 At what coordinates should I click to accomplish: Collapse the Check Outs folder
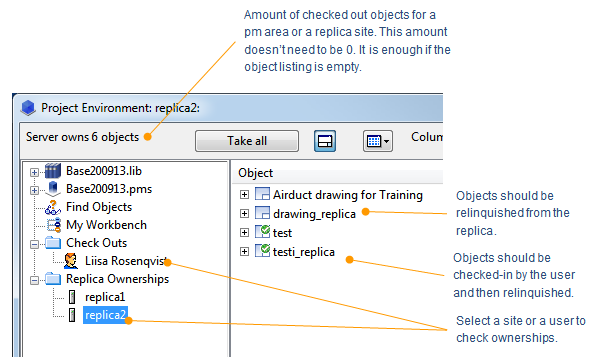pos(34,244)
